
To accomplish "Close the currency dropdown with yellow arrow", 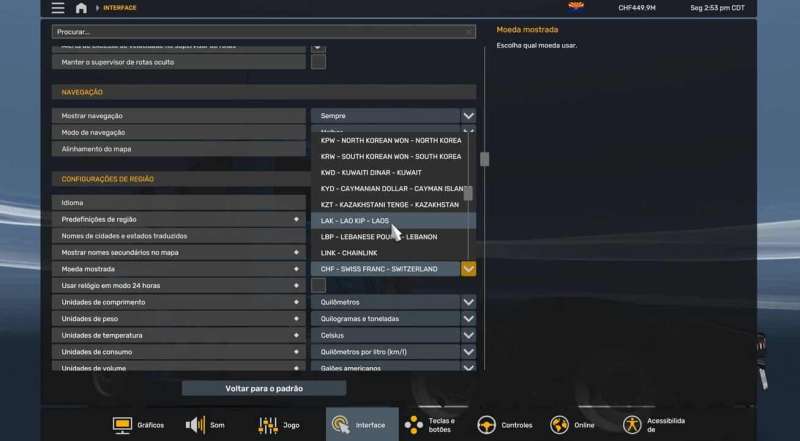I will [468, 269].
